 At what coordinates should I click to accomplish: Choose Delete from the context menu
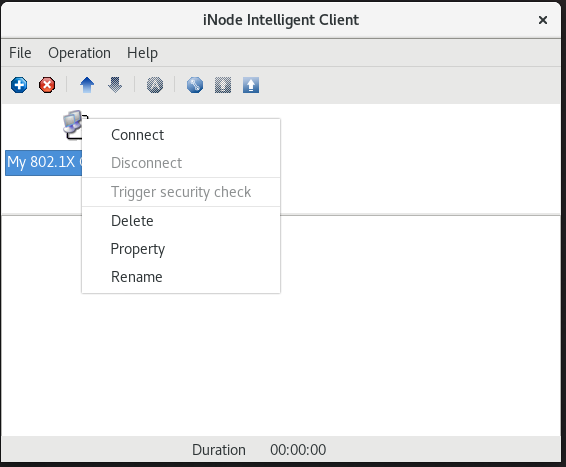coord(181,221)
